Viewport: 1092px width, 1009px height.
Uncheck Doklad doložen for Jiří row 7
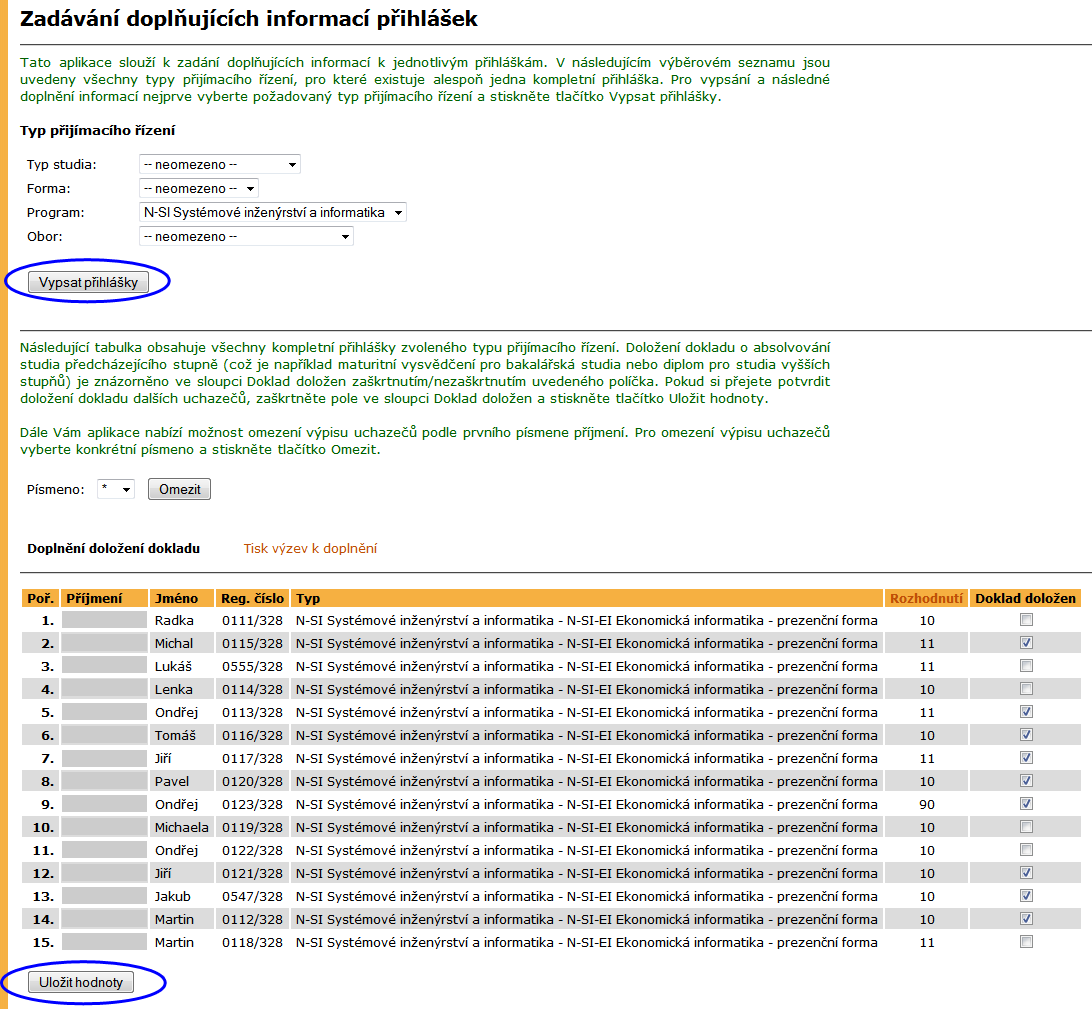point(1026,758)
